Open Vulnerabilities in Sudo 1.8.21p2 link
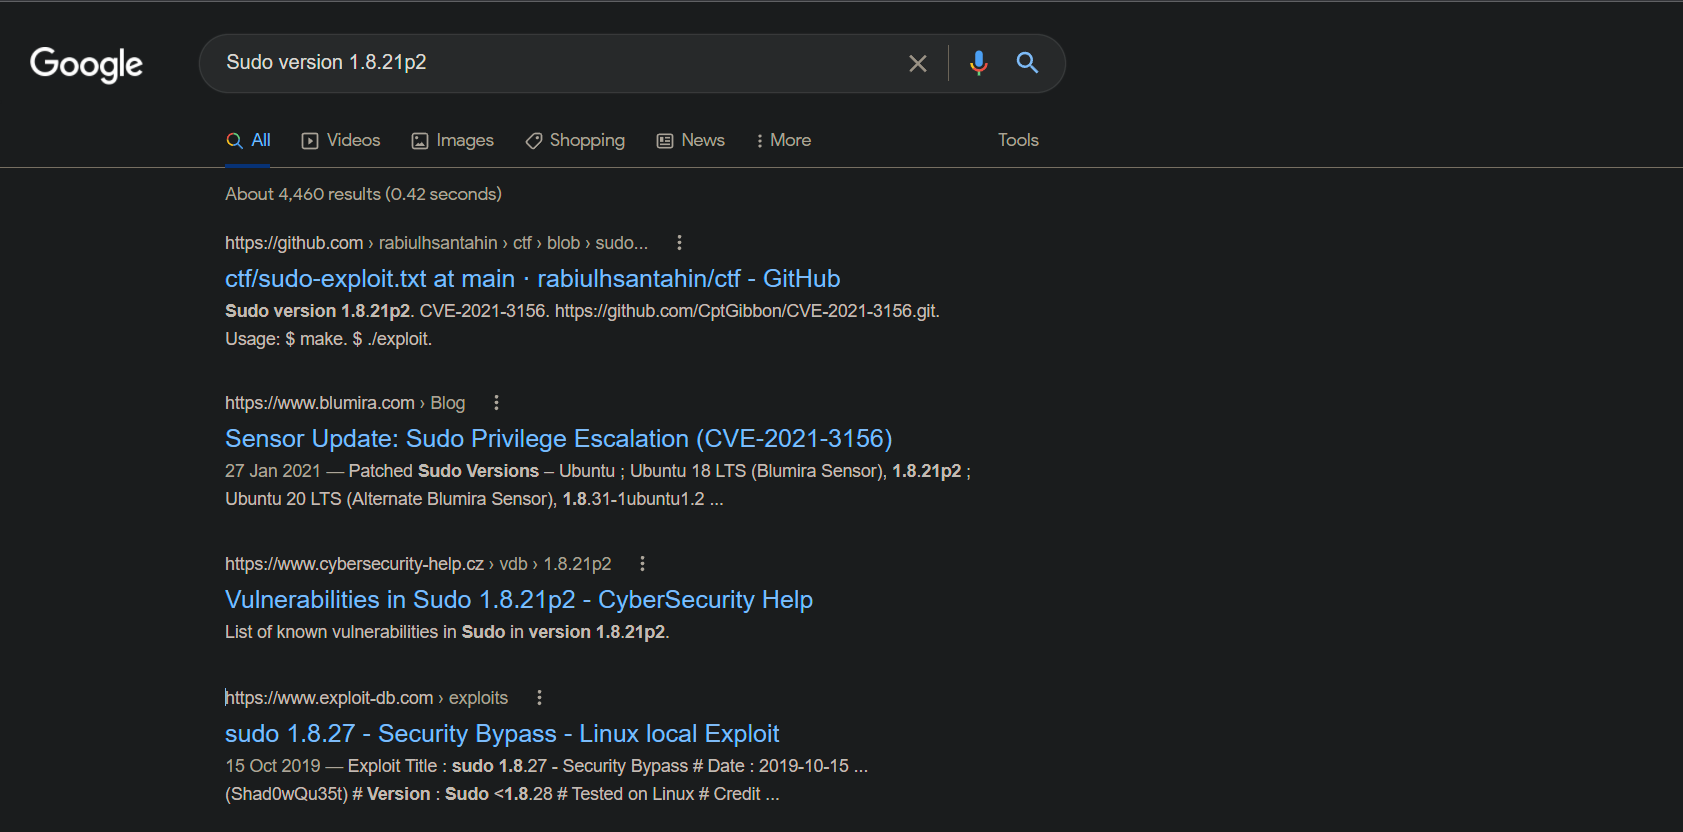 [x=518, y=600]
